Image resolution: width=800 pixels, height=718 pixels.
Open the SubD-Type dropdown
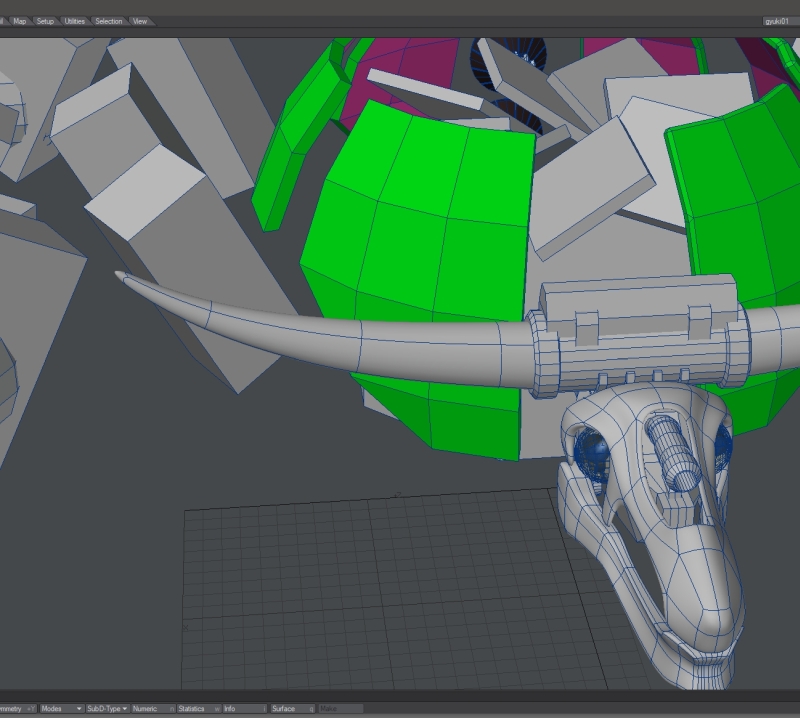(x=107, y=708)
